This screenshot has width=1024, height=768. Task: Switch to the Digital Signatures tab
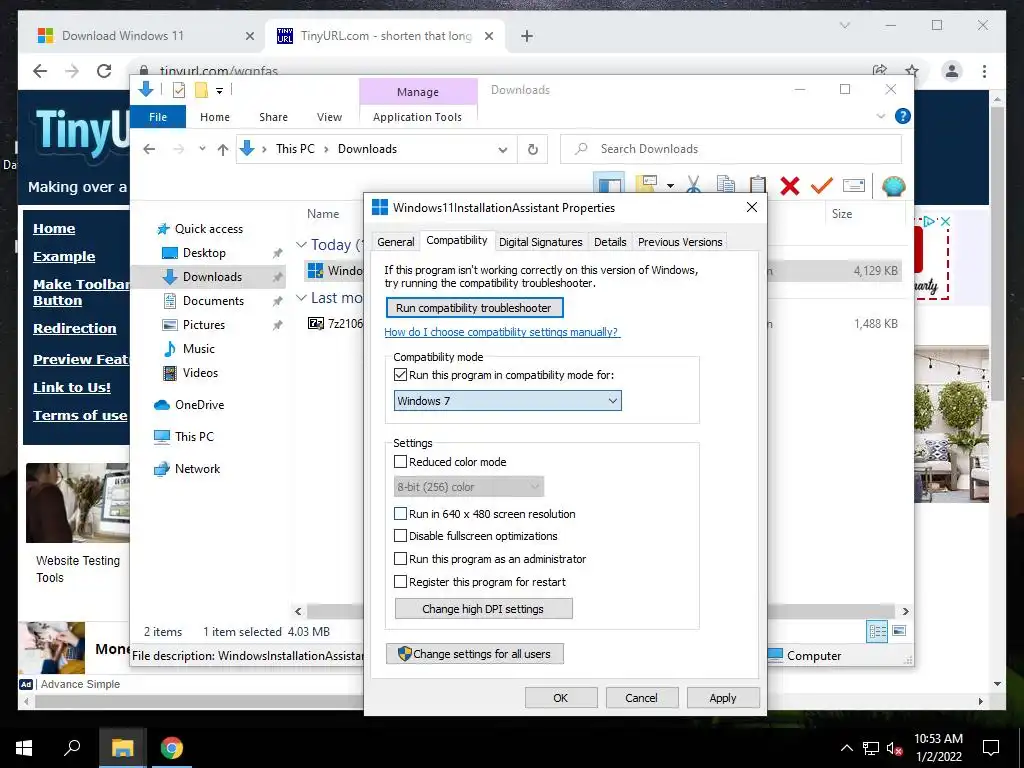[x=541, y=242]
